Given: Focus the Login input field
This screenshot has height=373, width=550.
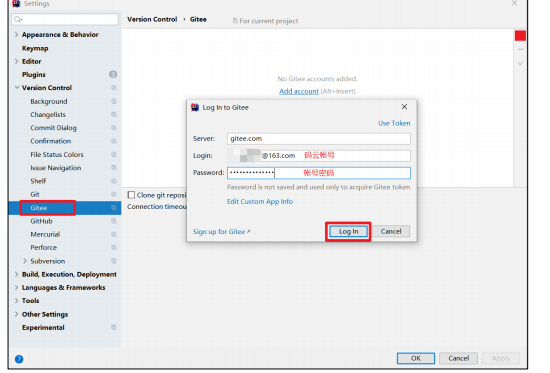Looking at the screenshot, I should (x=318, y=155).
